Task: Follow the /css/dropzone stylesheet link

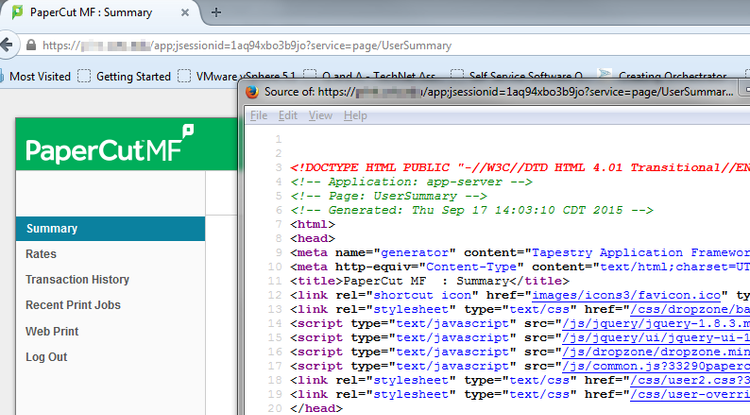Action: 690,310
